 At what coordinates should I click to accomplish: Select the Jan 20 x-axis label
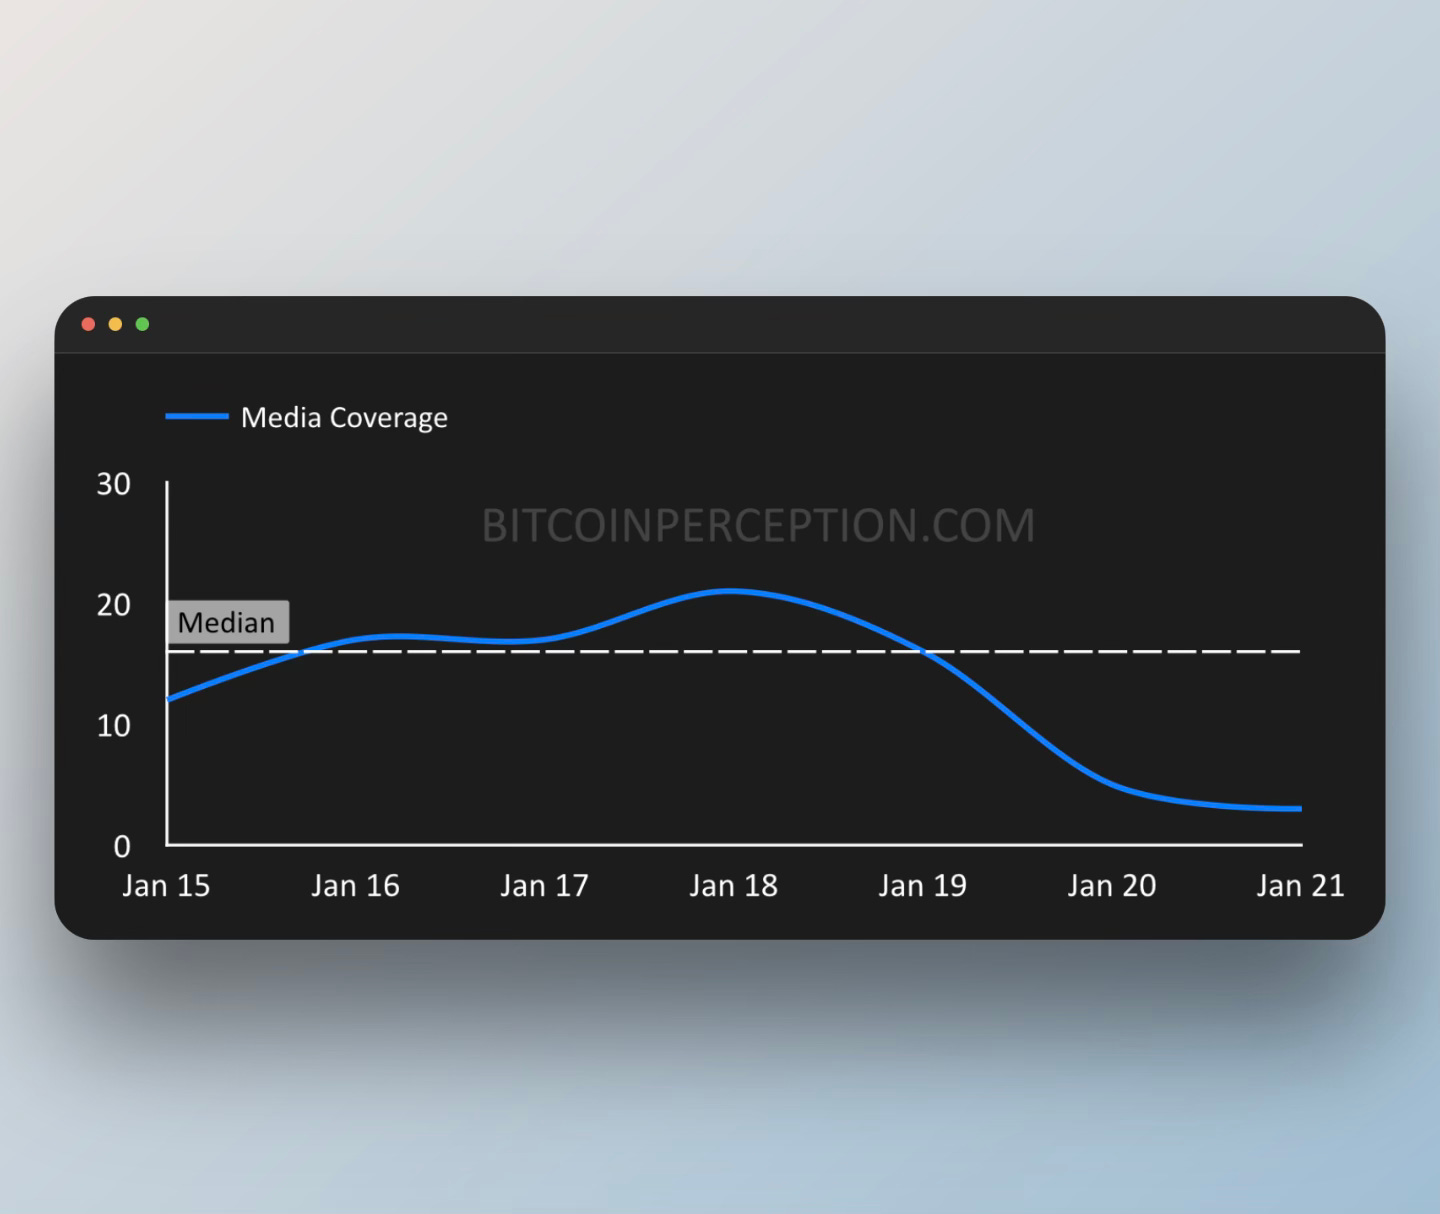(x=1111, y=886)
